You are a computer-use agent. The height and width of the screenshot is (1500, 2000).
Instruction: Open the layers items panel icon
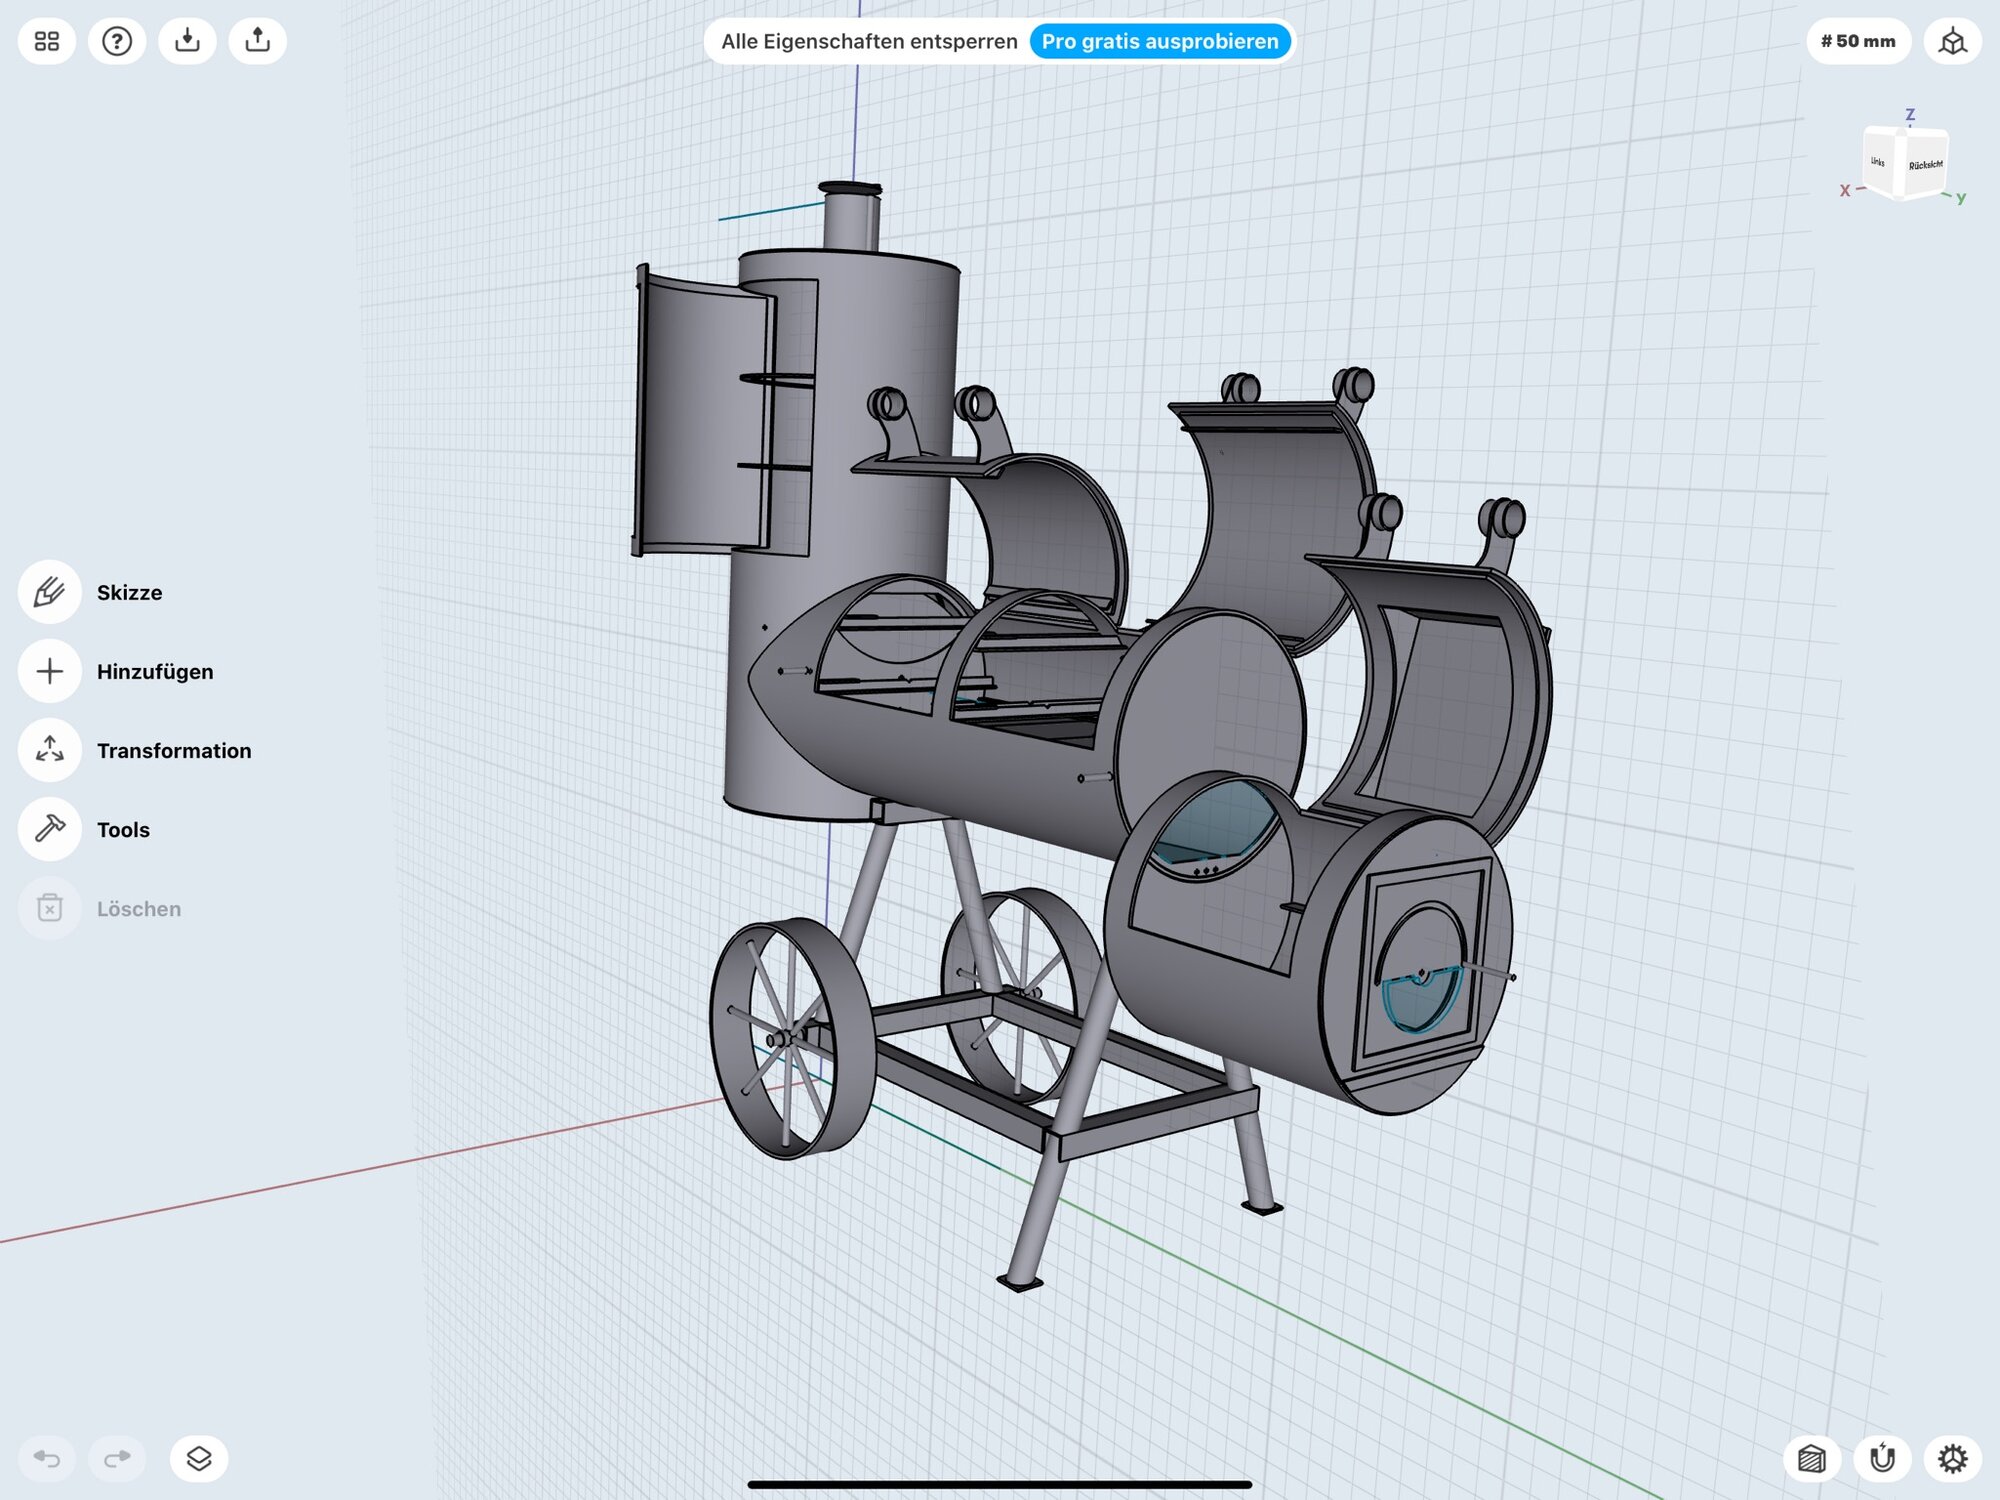point(199,1458)
